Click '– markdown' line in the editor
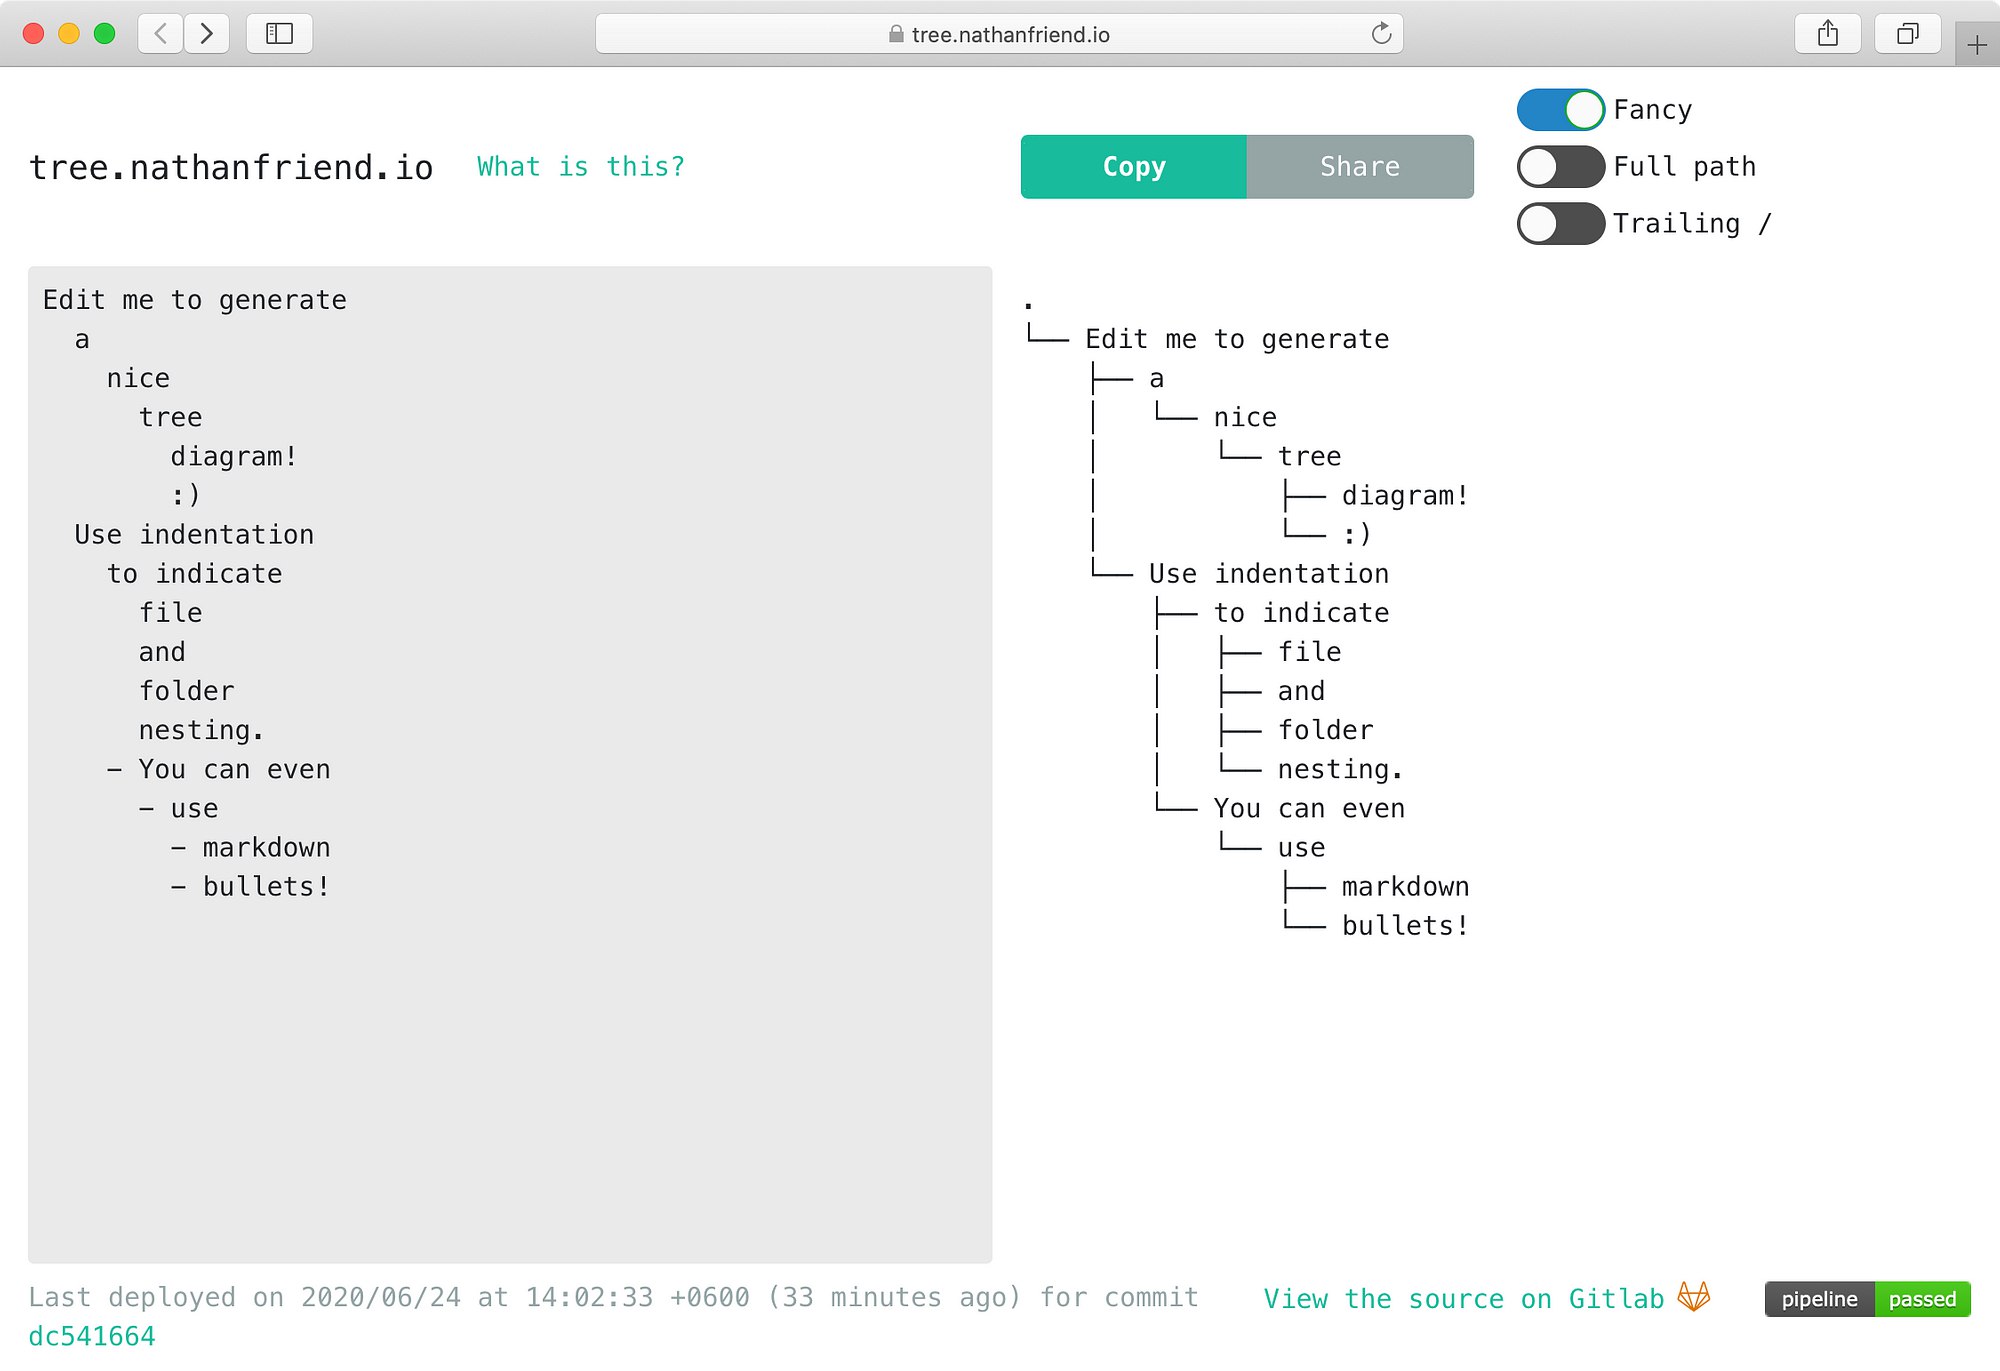Viewport: 2000px width, 1371px height. pyautogui.click(x=250, y=848)
